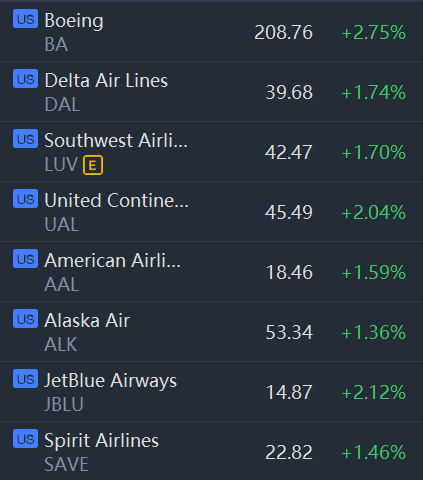
Task: Click the US badge beside American Airlines
Action: click(x=25, y=259)
